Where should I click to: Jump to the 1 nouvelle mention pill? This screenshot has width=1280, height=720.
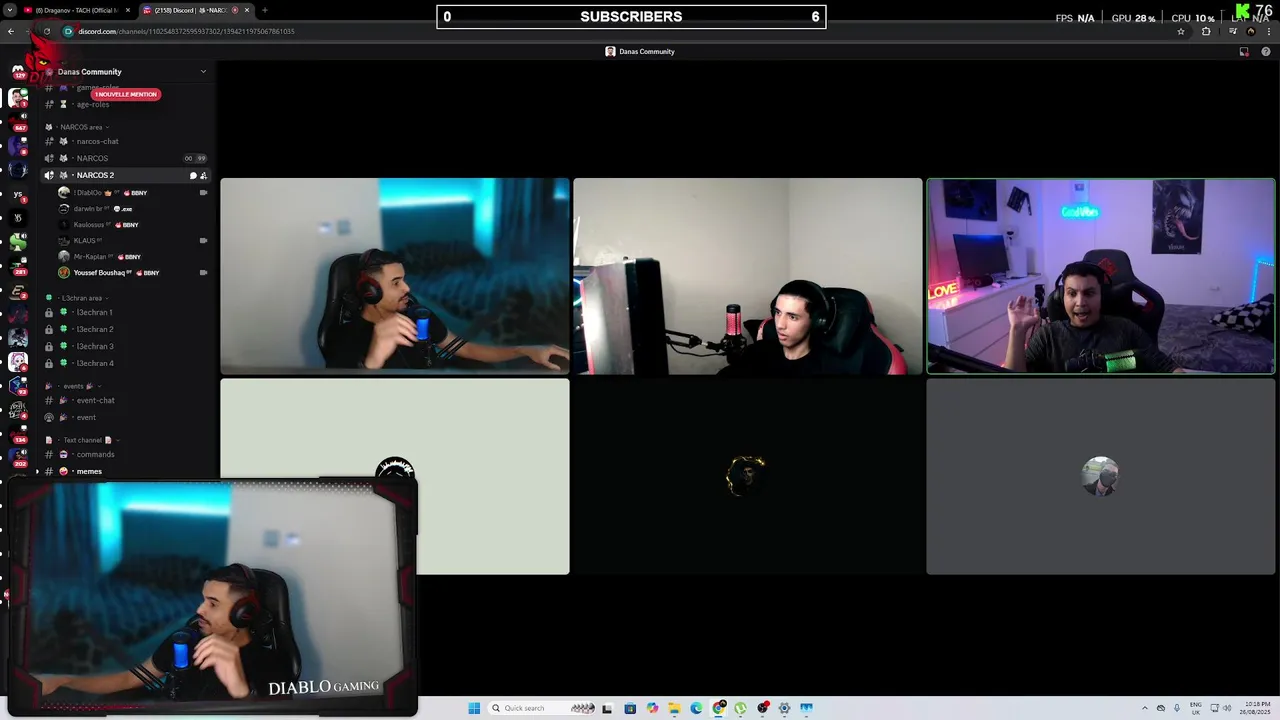(126, 94)
